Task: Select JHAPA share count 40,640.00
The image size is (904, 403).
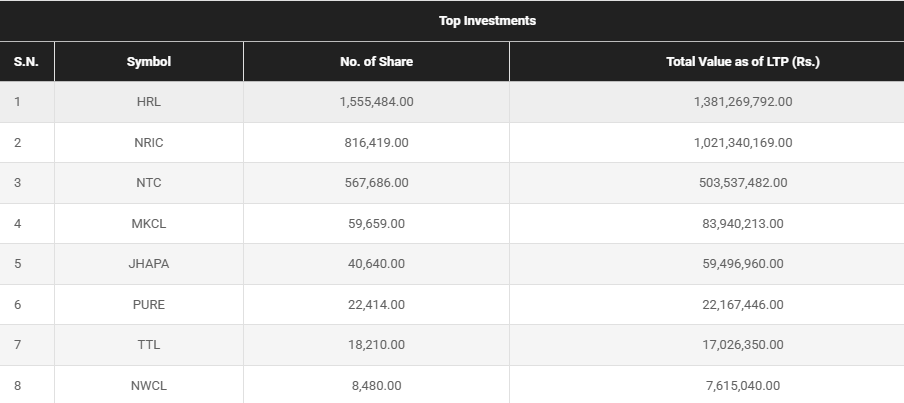Action: tap(376, 264)
